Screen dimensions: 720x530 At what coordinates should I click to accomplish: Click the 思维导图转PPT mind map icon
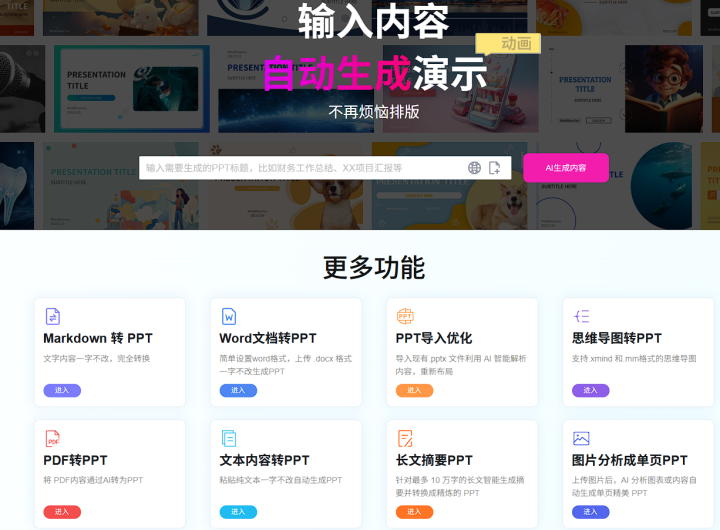[x=581, y=316]
